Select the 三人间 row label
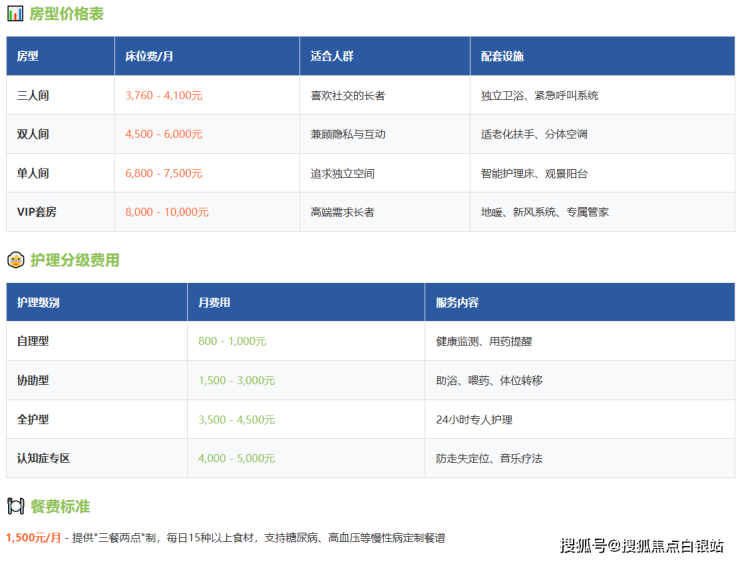The image size is (740, 562). 33,95
